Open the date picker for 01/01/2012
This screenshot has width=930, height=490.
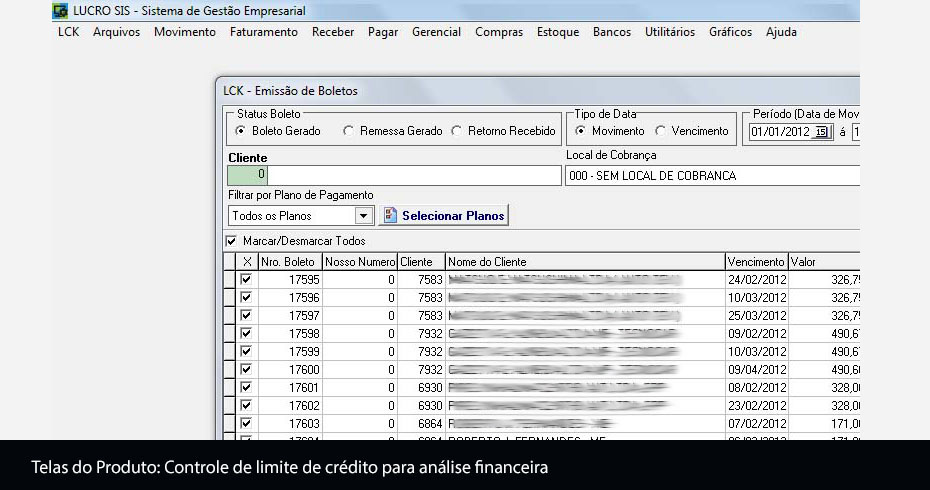(x=821, y=132)
